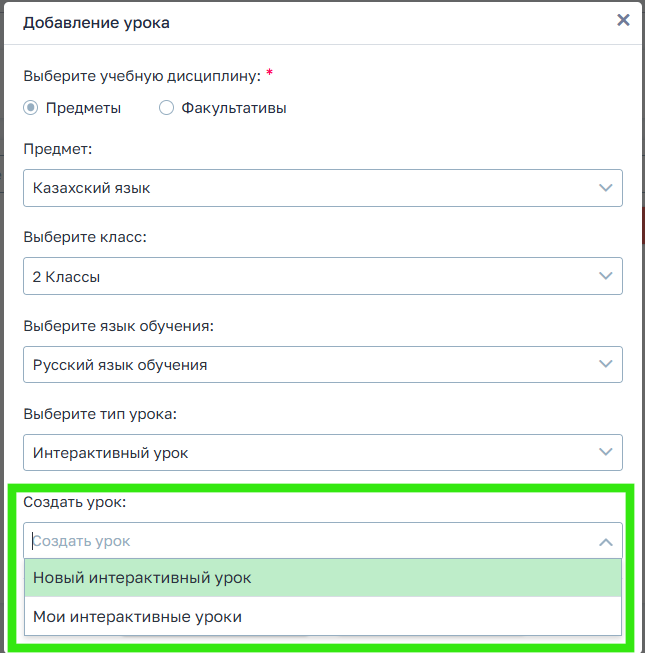Click the Предмет: field label
The height and width of the screenshot is (653, 645).
tap(57, 150)
